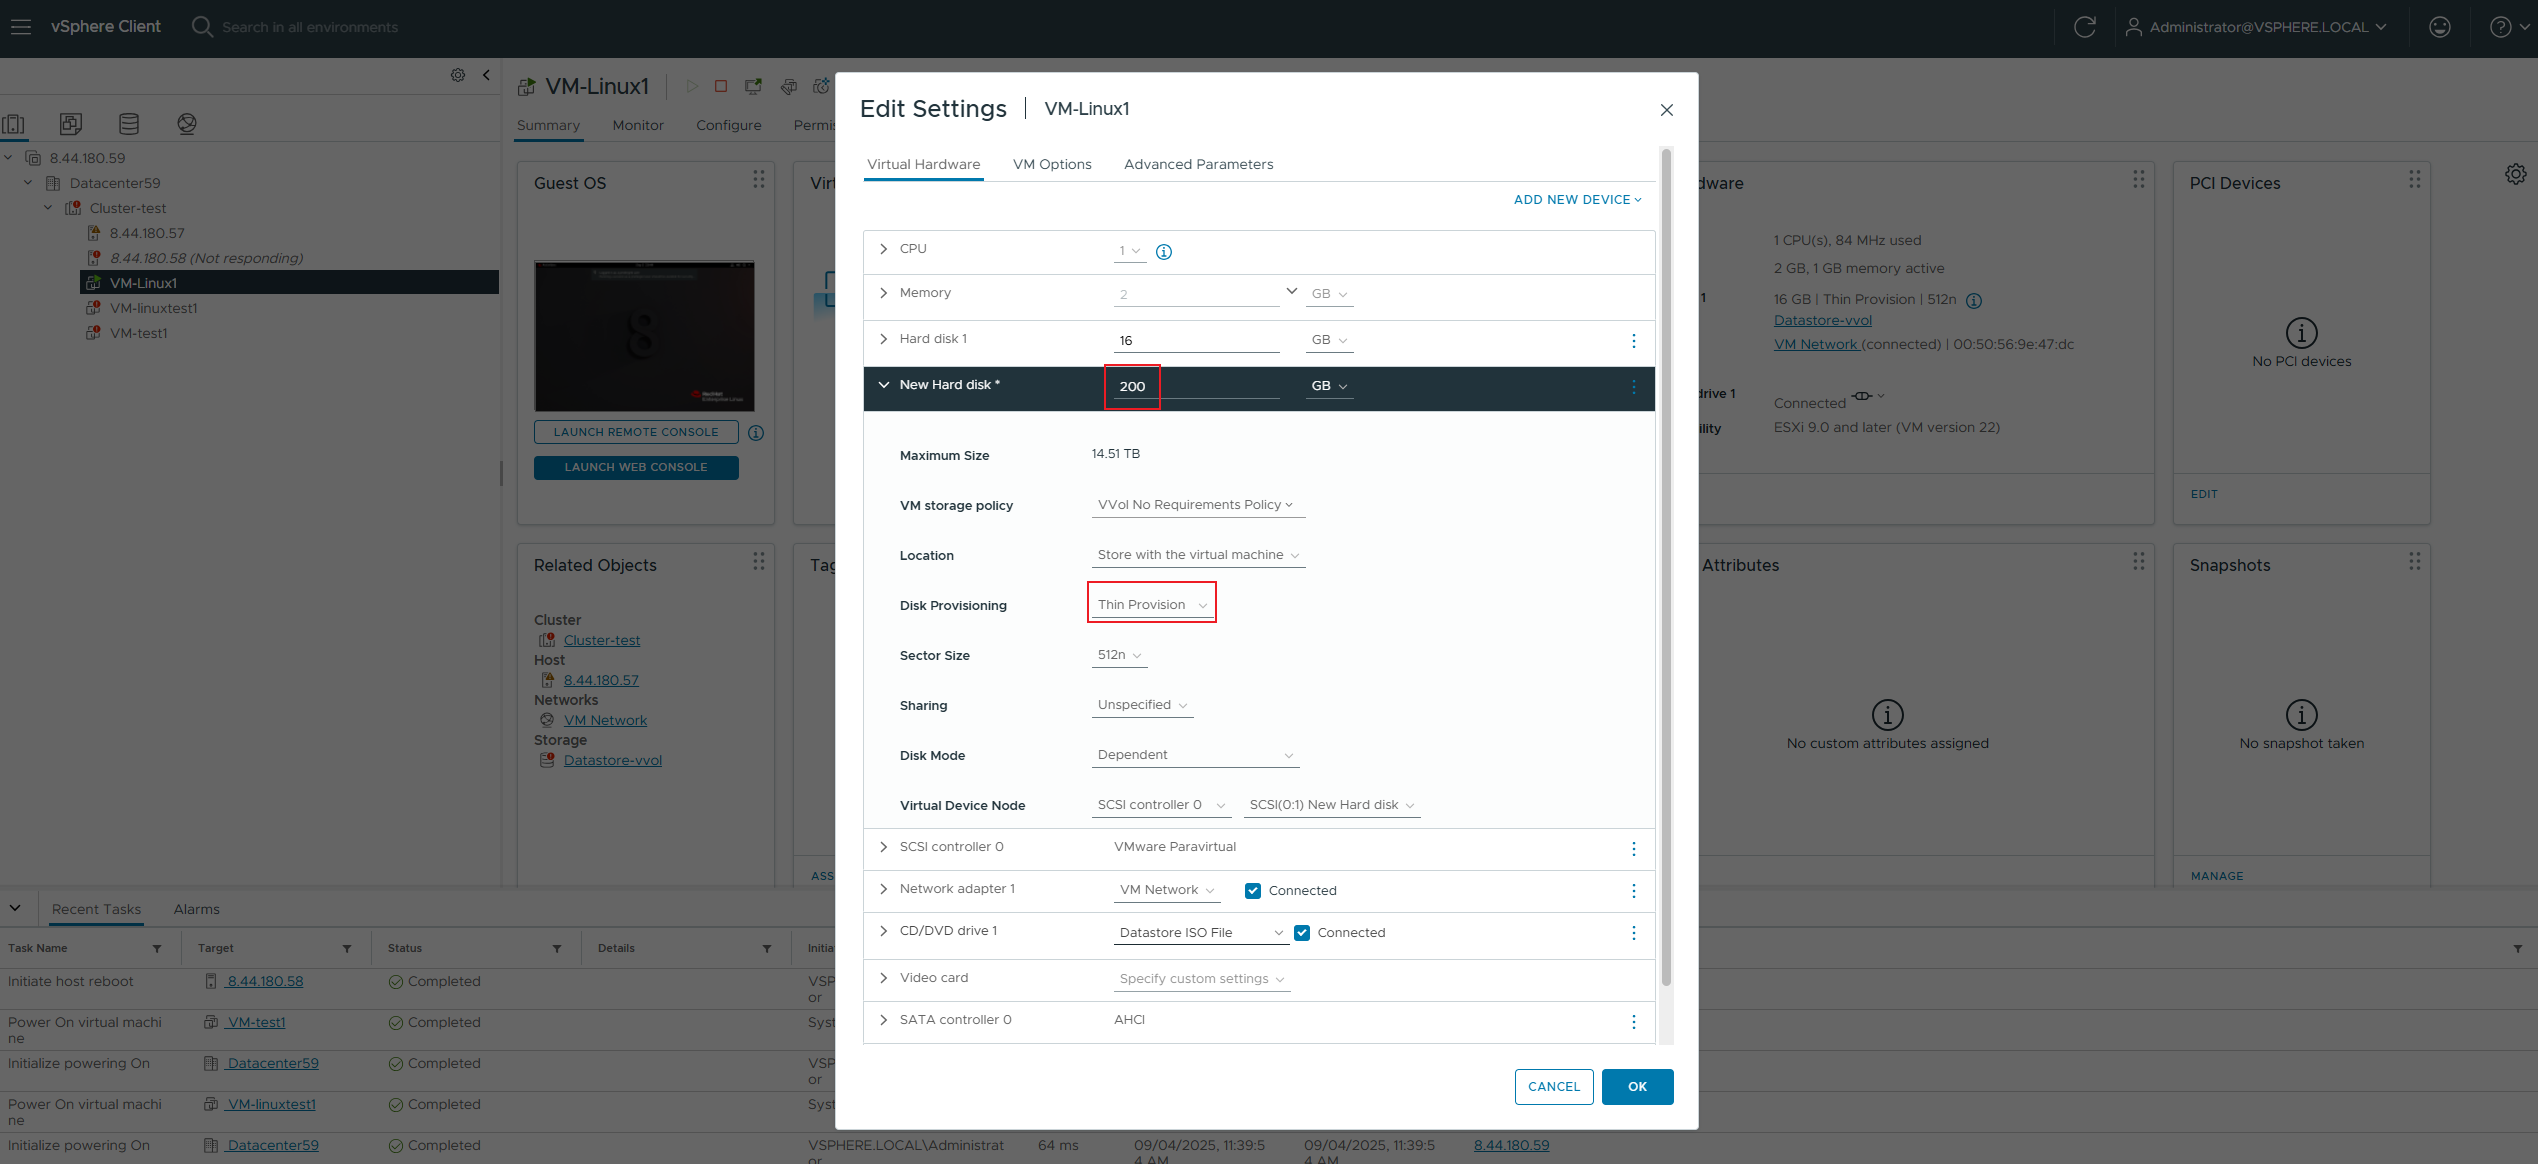Select VM-linuxtest1 in inventory tree

[x=154, y=309]
